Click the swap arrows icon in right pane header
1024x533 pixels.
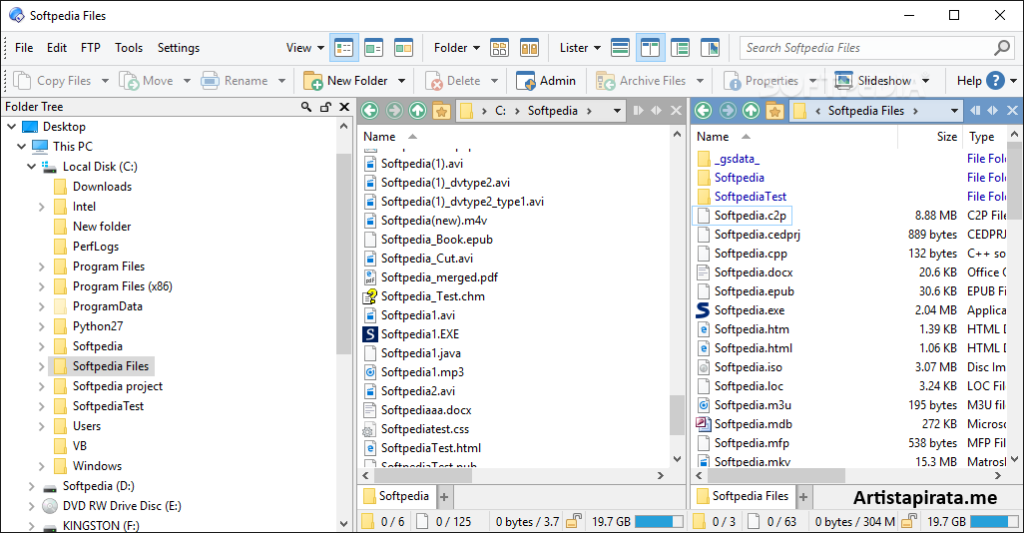tap(993, 110)
